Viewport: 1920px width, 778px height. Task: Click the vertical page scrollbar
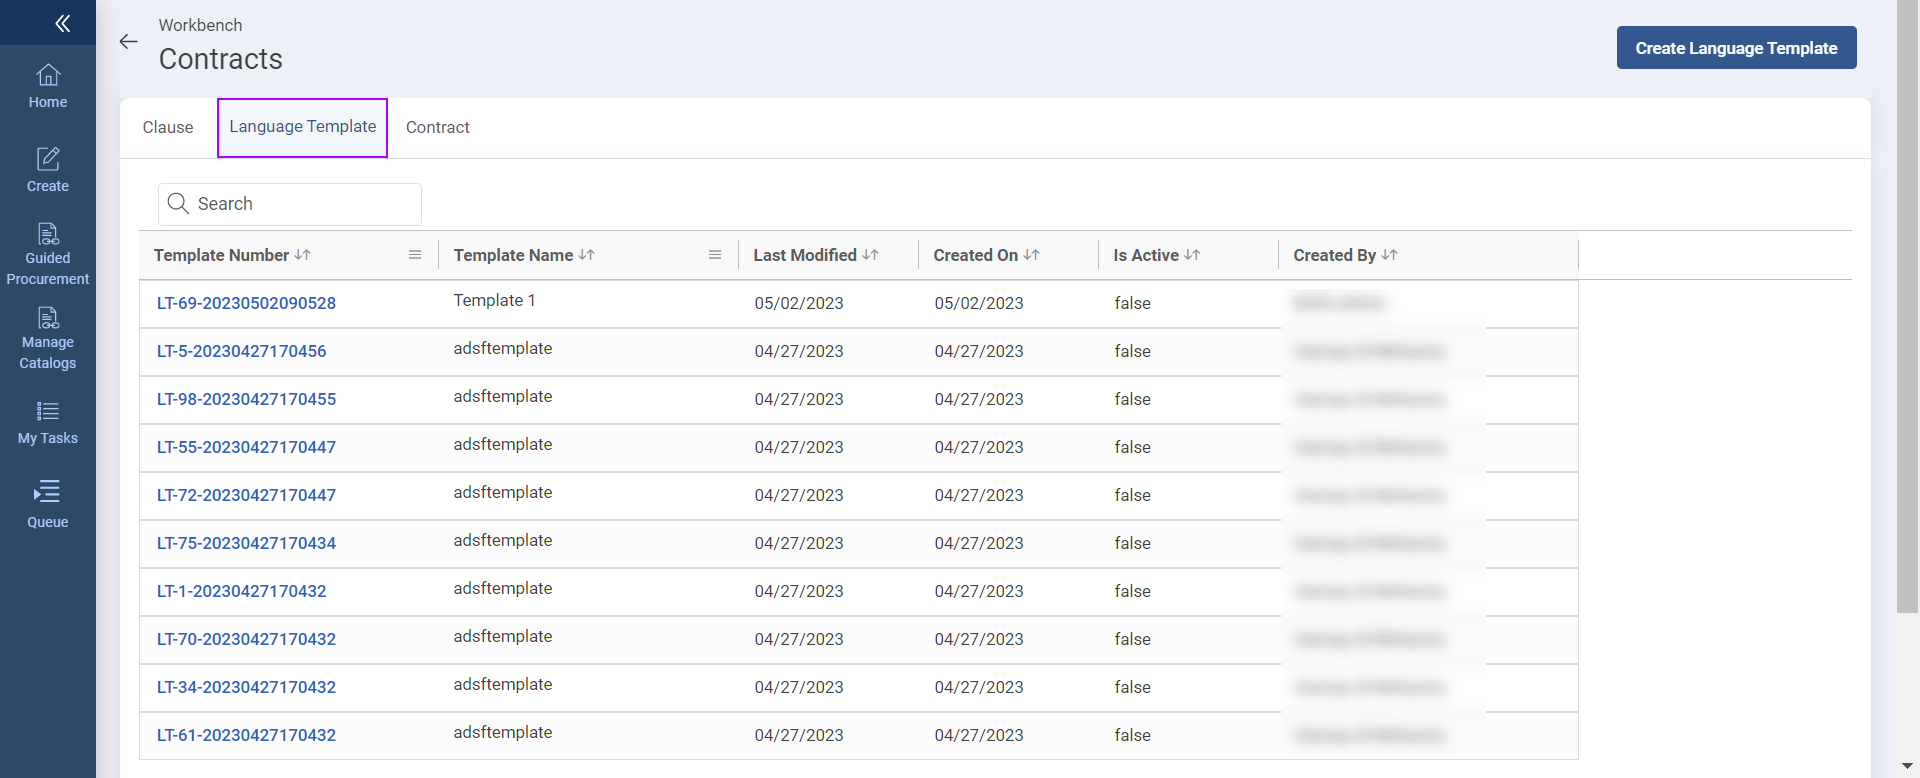click(x=1907, y=300)
